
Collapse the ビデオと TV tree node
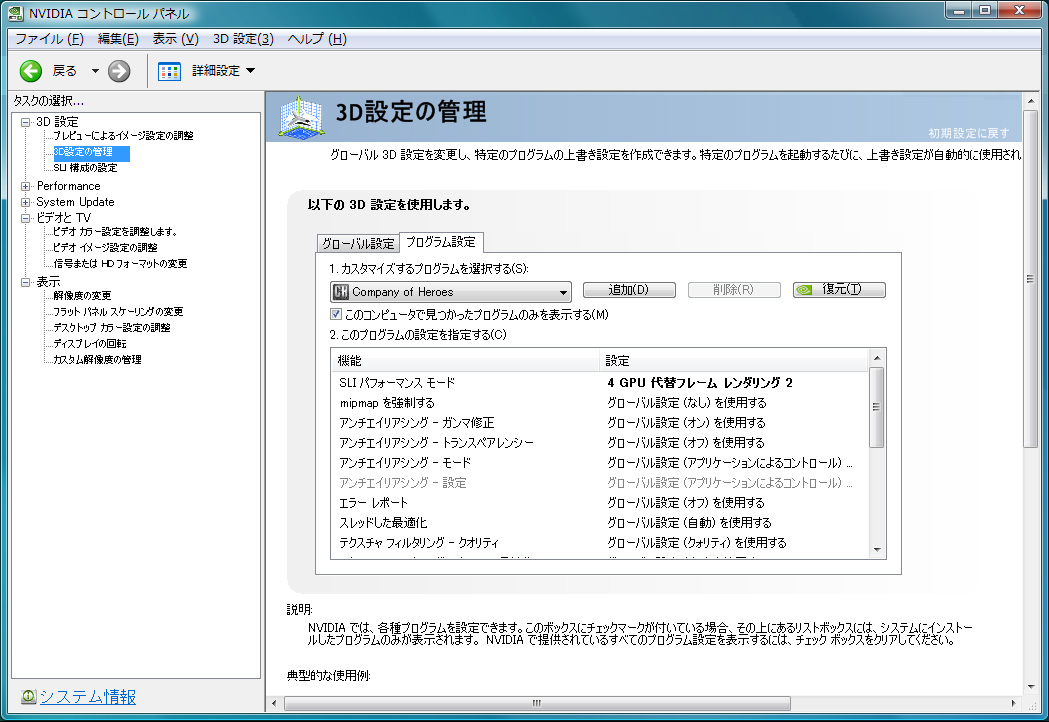click(x=25, y=218)
